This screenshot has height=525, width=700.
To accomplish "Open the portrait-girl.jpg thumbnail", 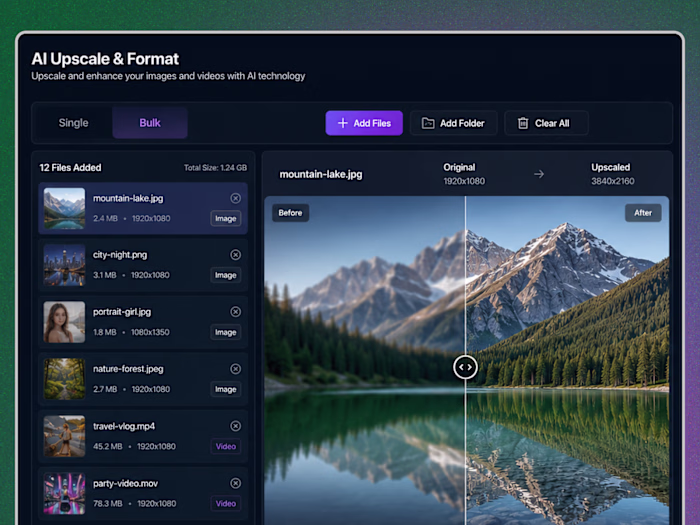I will pos(64,322).
